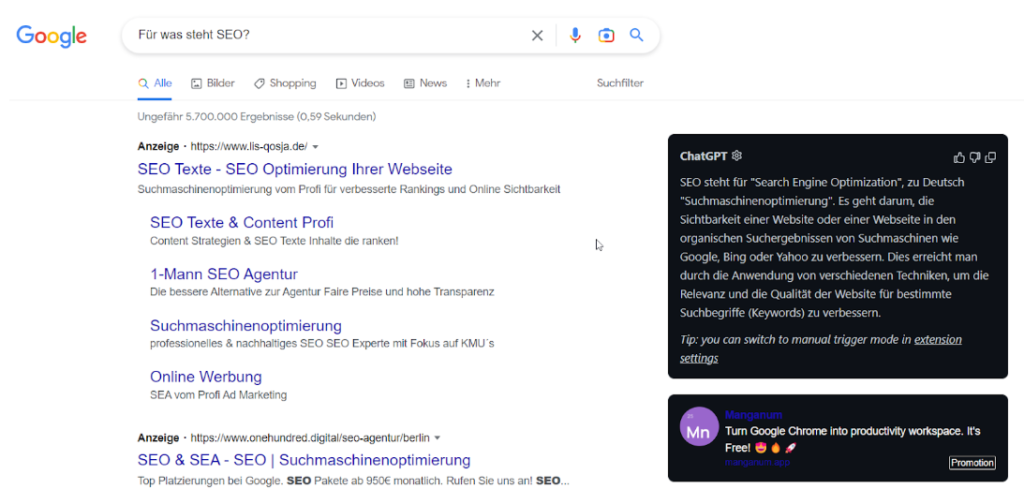
Task: Open the Suchfilter options
Action: point(620,83)
